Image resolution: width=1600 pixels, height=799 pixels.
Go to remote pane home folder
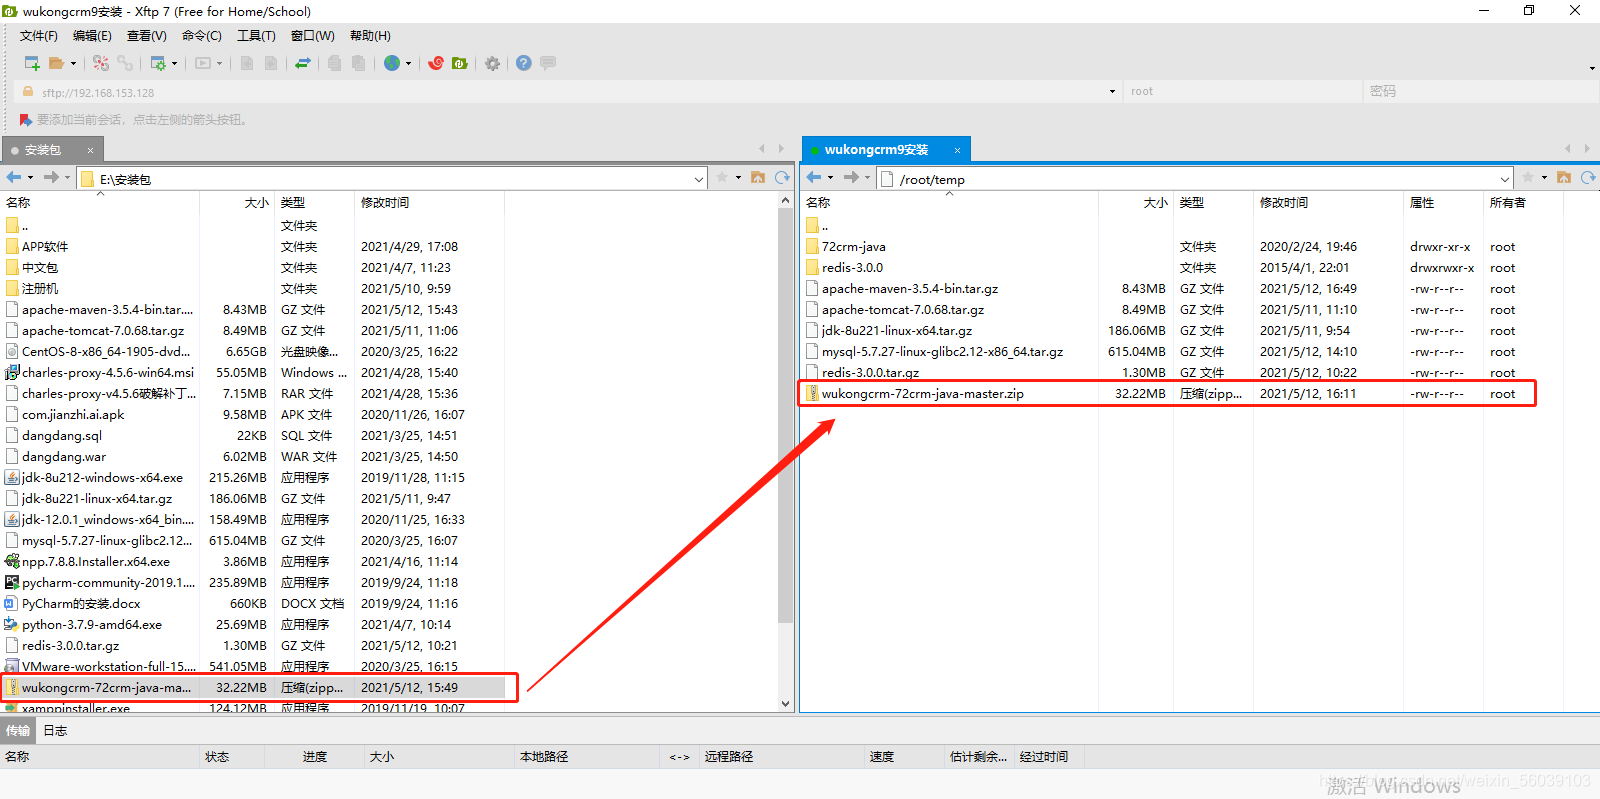[1564, 178]
